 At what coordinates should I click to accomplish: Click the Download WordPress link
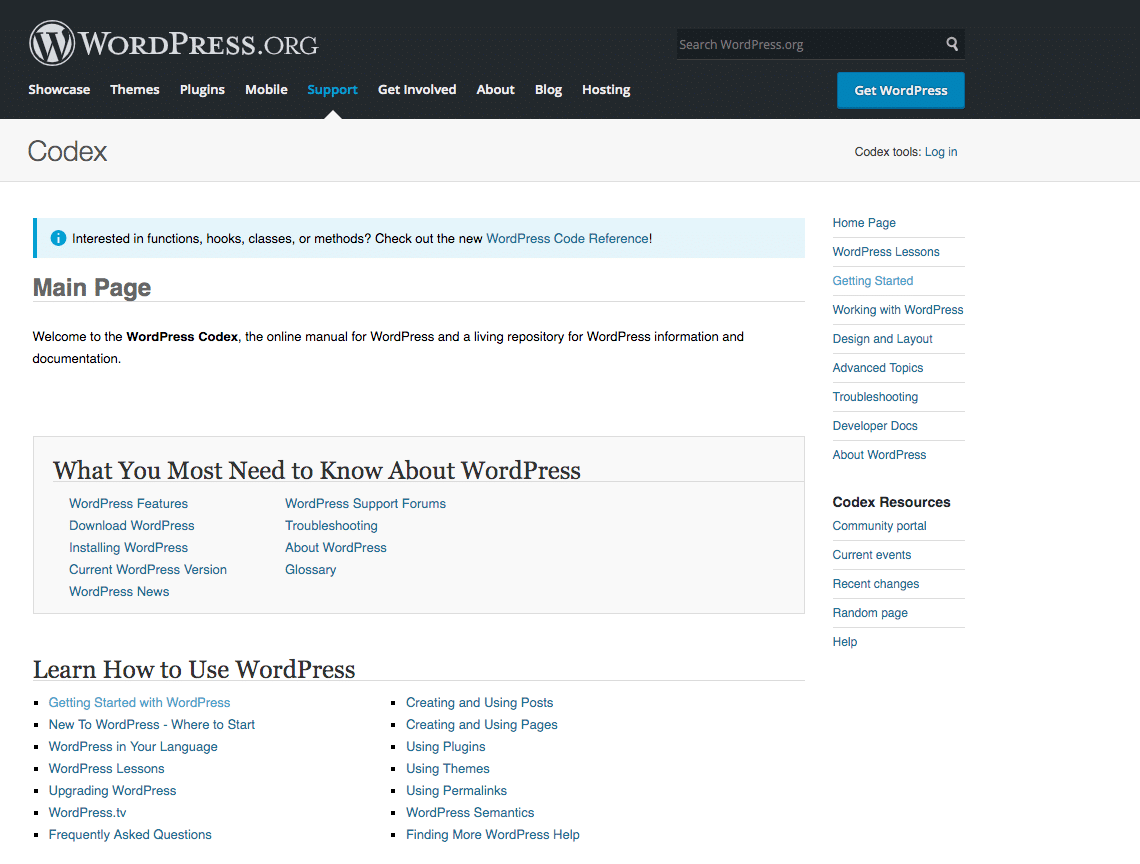131,525
